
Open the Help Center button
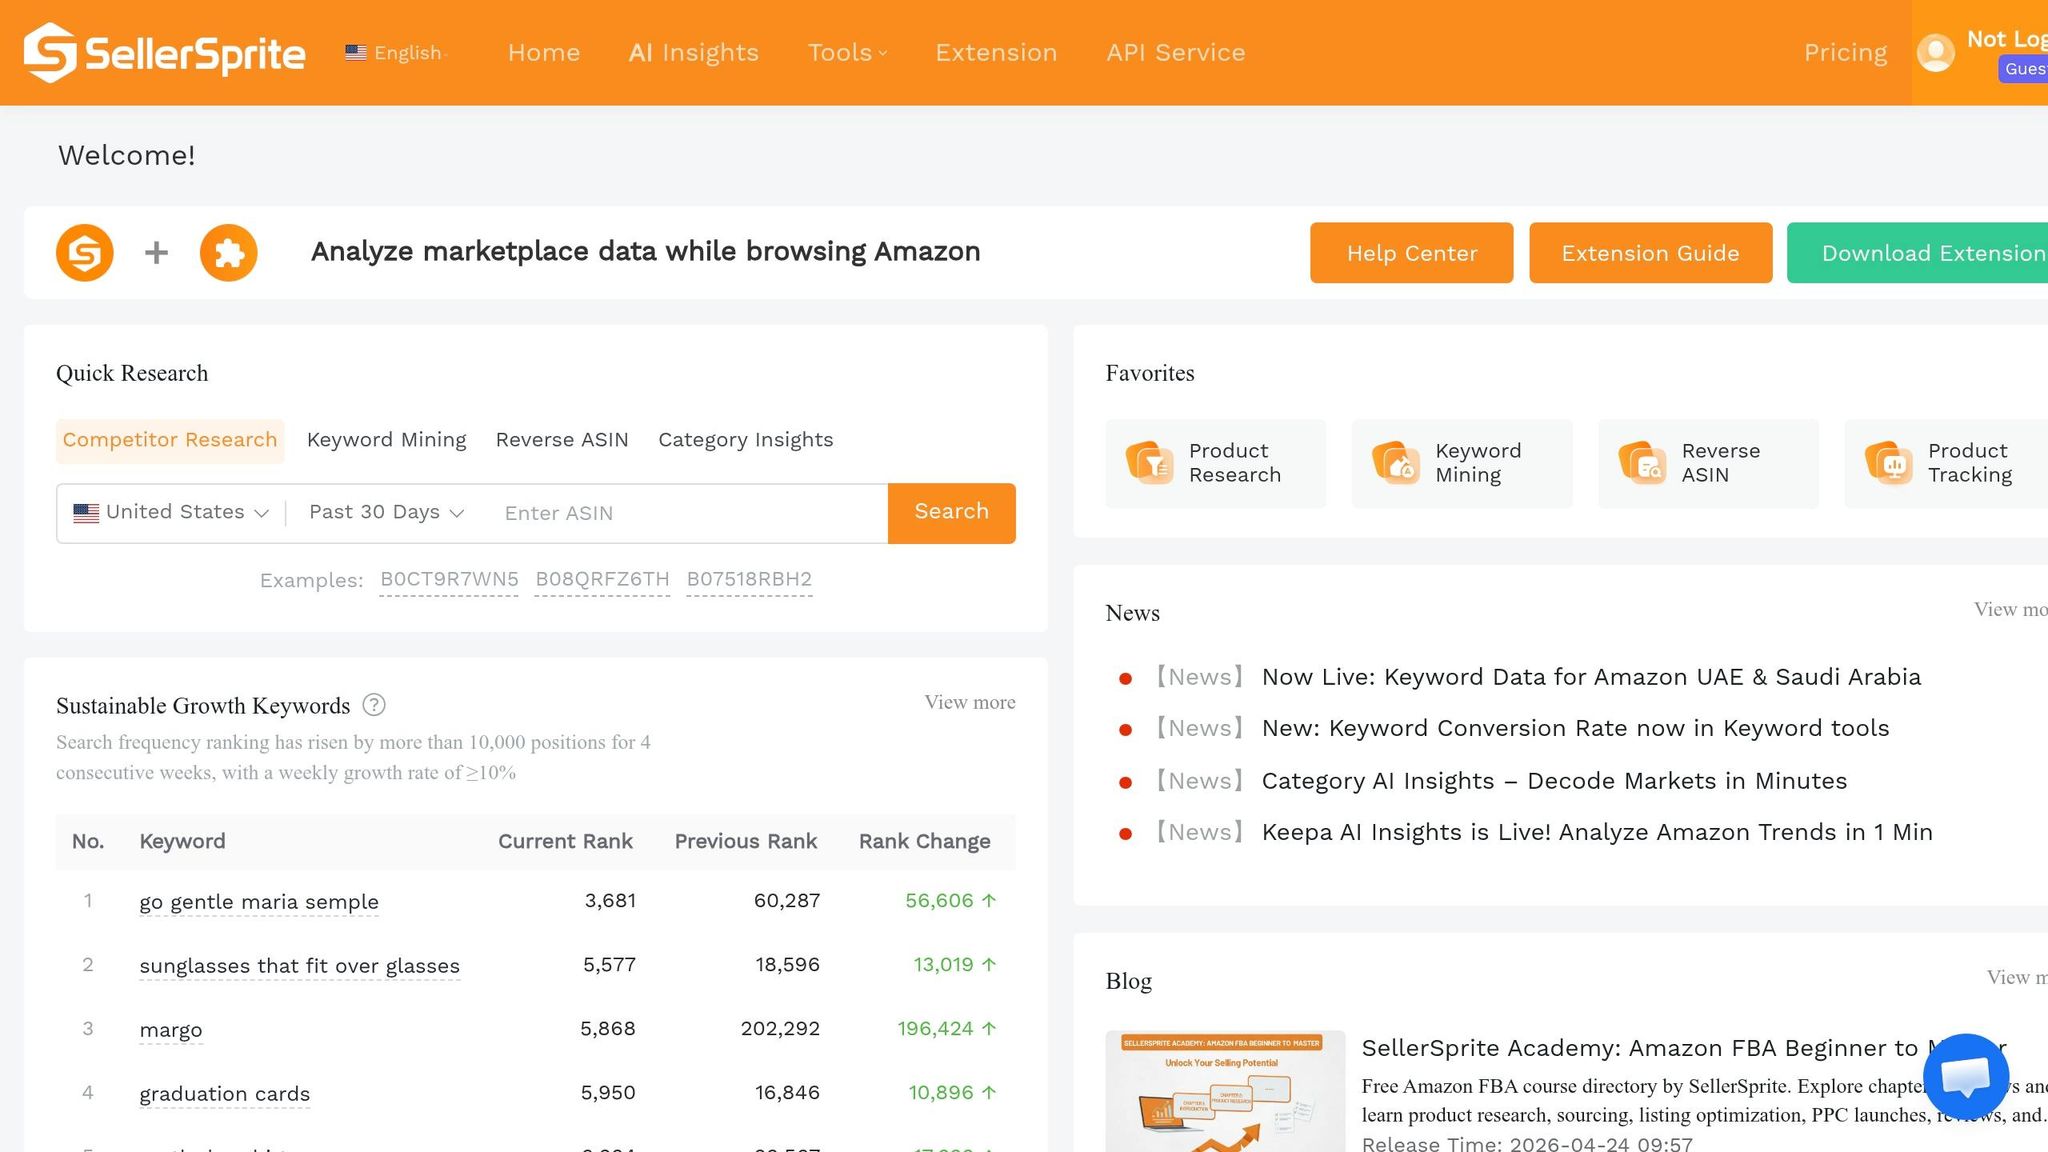point(1412,253)
